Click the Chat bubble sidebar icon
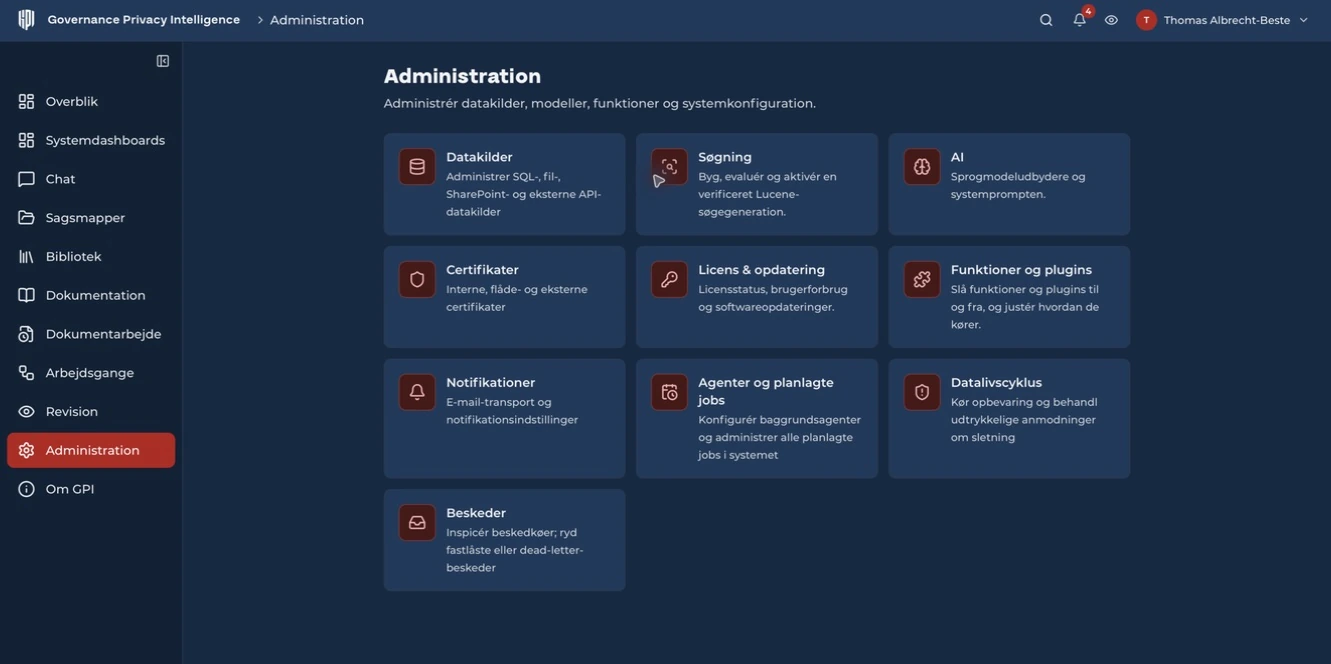The width and height of the screenshot is (1331, 664). (x=26, y=179)
